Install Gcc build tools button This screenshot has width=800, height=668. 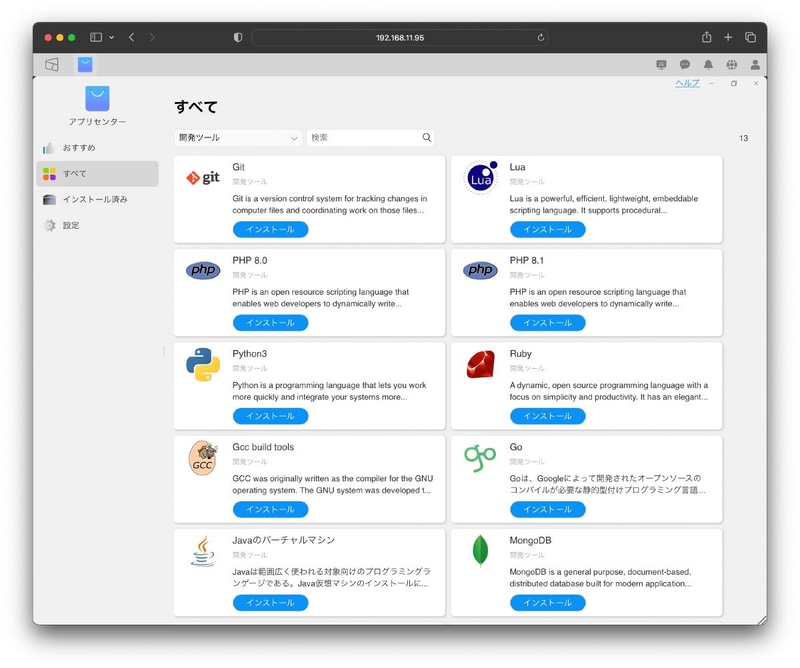click(270, 510)
